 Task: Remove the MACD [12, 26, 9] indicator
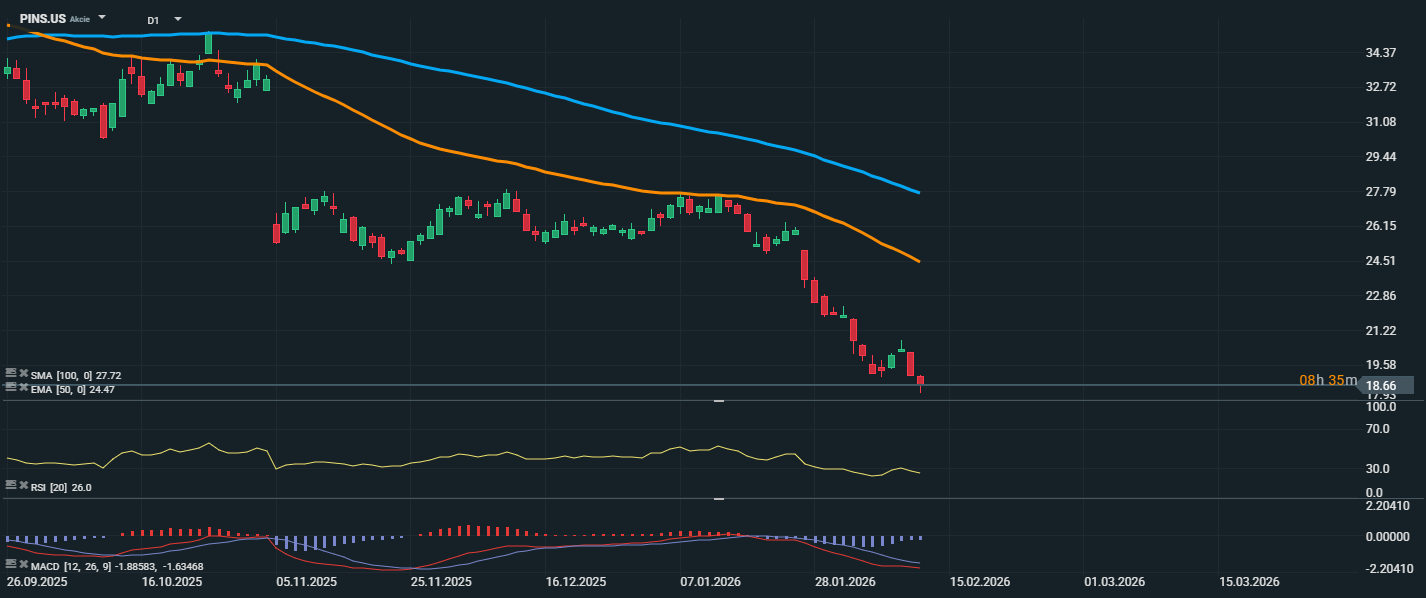(23, 565)
